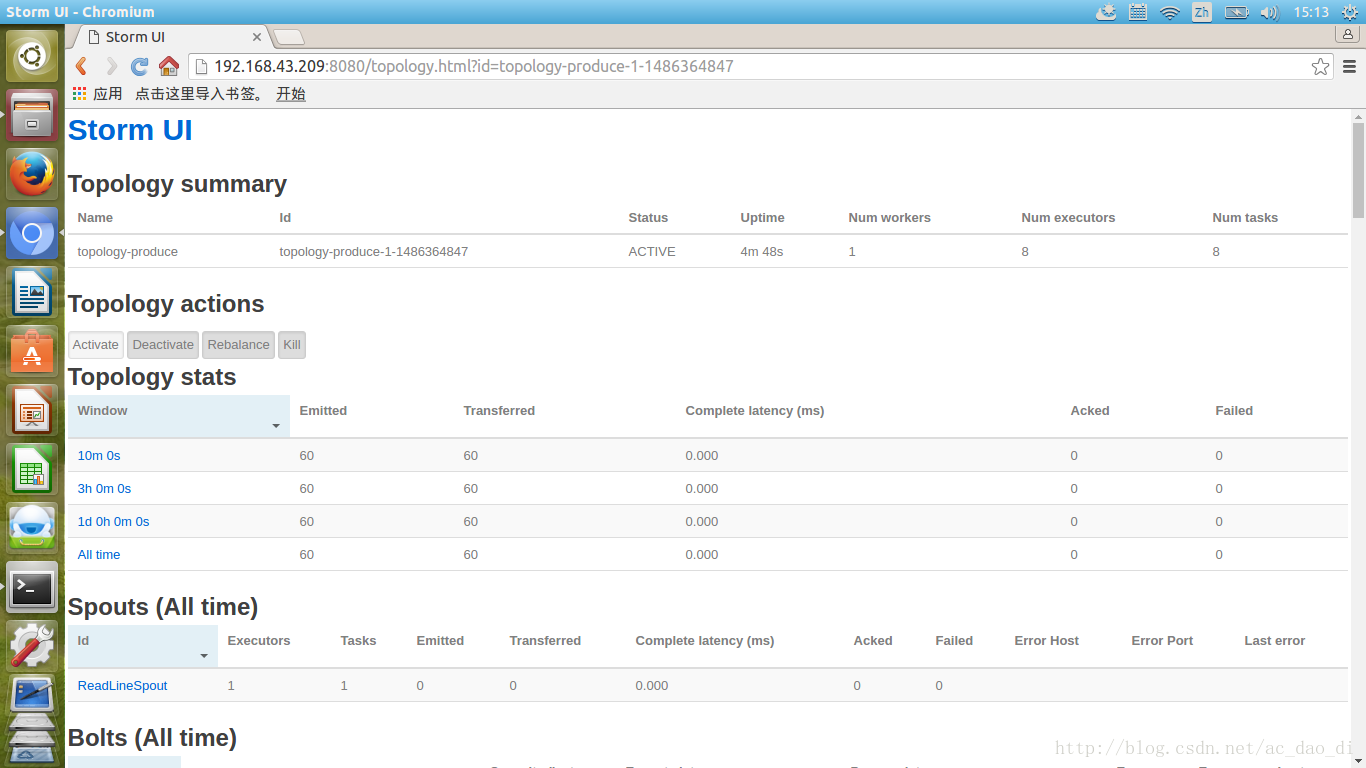Open LibreOffice Impress from the dock

pyautogui.click(x=32, y=410)
